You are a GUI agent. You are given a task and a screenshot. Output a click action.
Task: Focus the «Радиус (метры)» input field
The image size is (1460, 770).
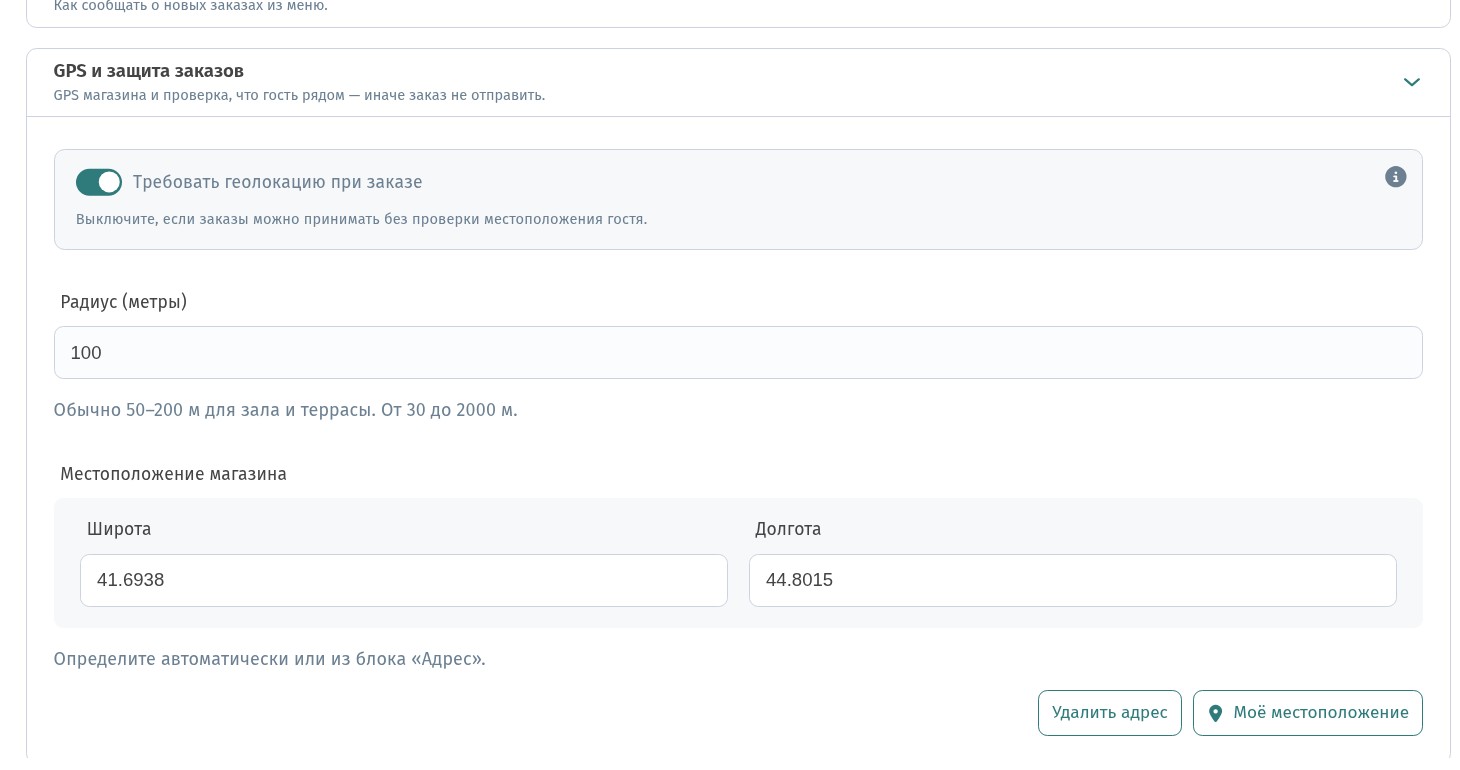click(x=738, y=353)
